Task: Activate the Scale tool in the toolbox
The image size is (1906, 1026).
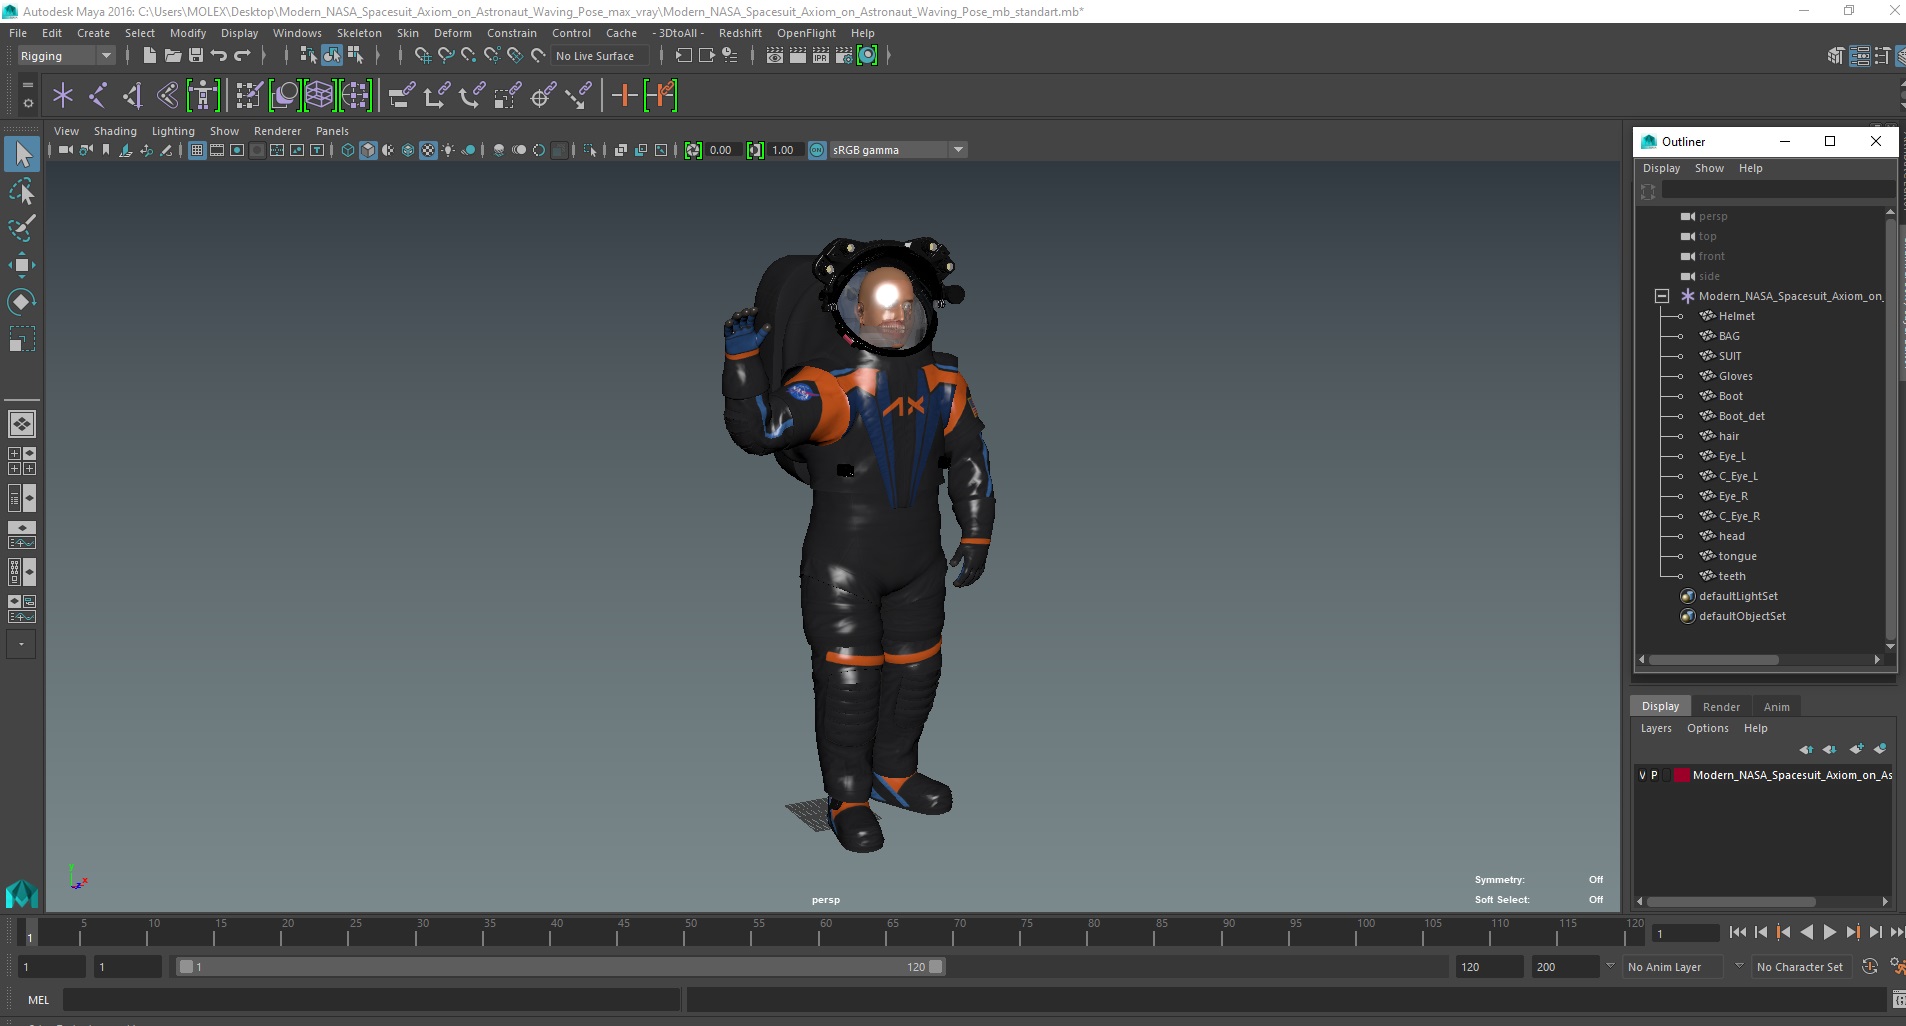Action: click(22, 339)
